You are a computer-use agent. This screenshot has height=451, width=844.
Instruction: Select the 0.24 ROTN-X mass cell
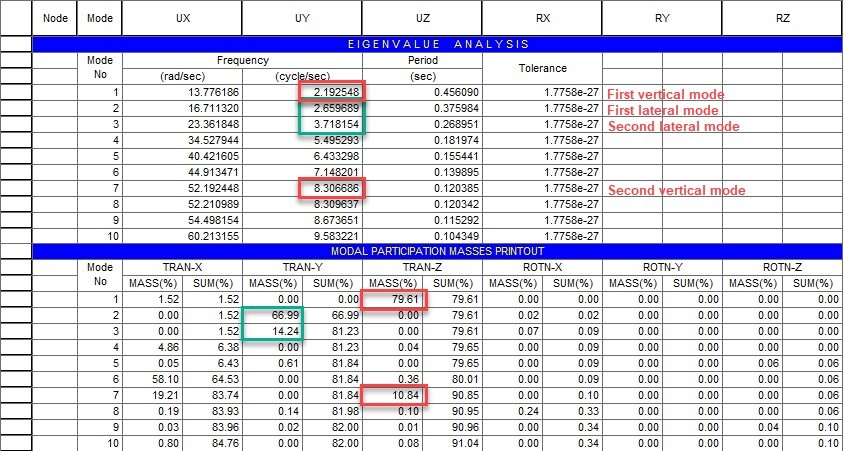(x=513, y=412)
